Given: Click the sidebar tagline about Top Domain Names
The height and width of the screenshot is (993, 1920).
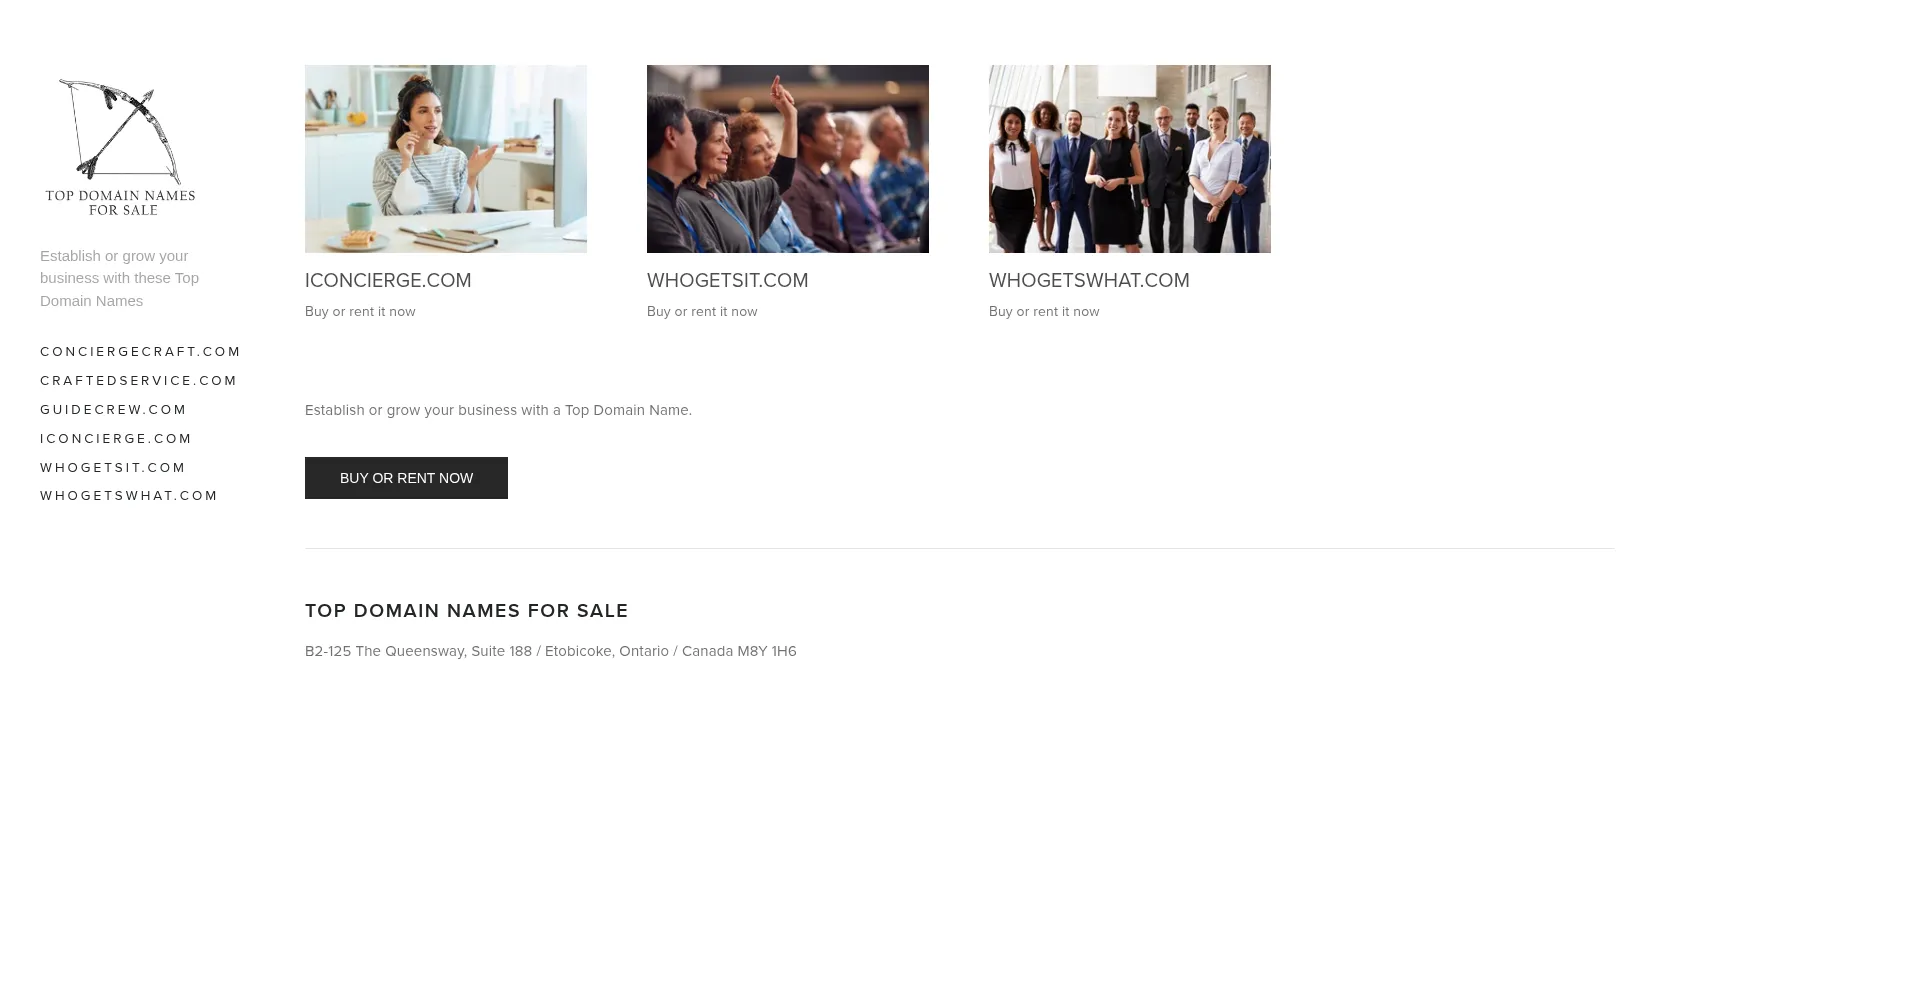Looking at the screenshot, I should click(x=120, y=278).
